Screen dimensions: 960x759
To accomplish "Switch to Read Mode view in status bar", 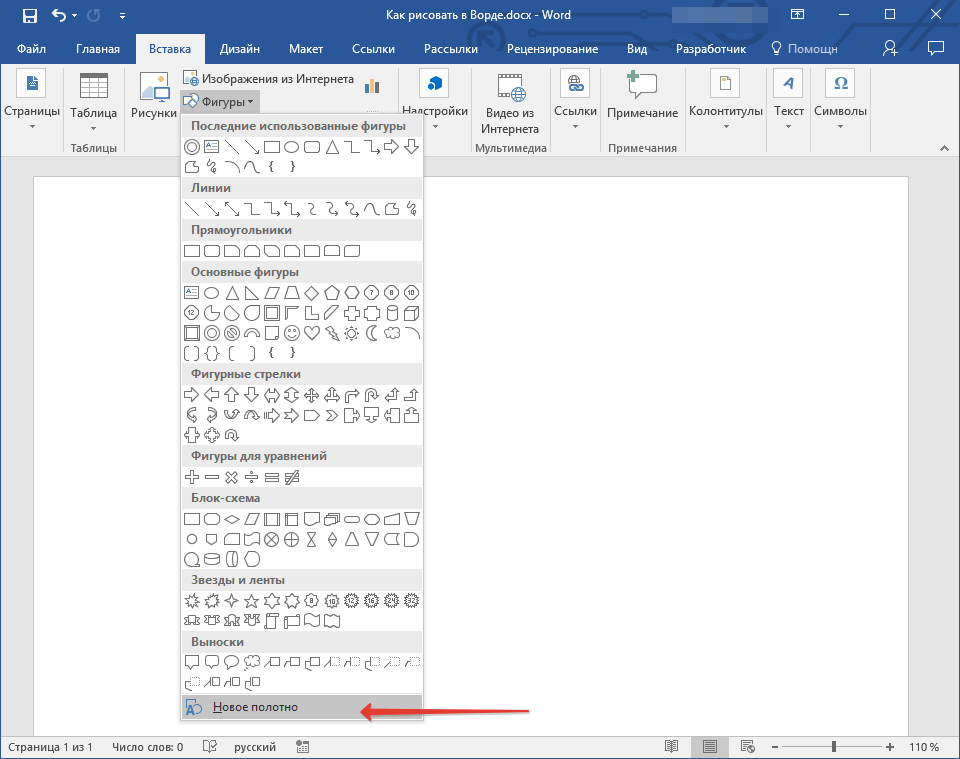I will pos(672,747).
